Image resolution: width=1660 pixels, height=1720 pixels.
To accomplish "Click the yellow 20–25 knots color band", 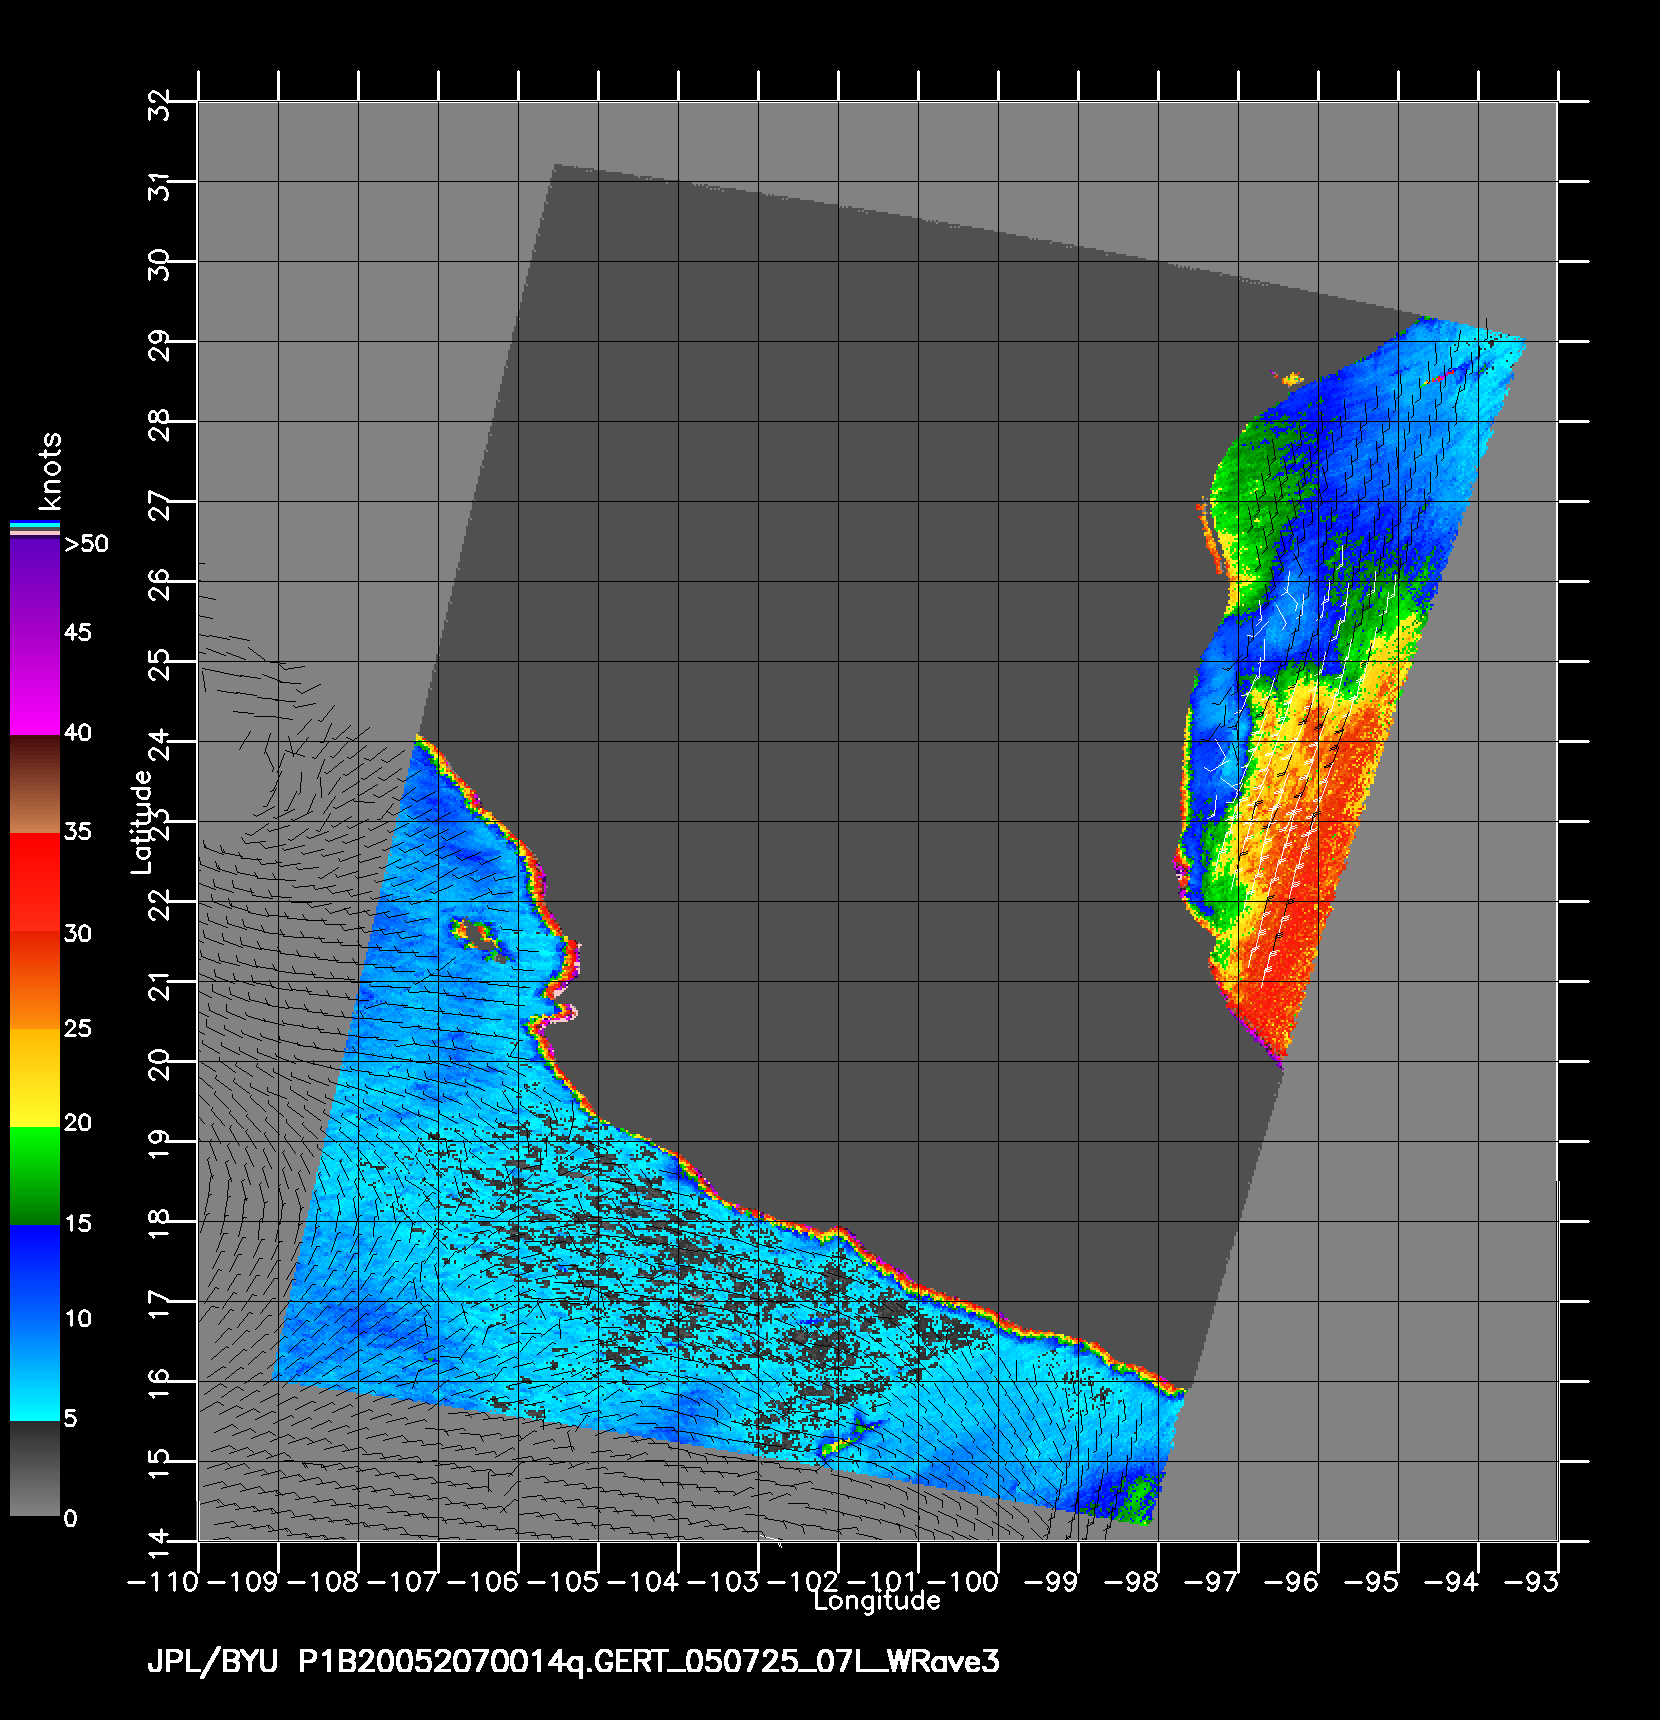I will 35,1078.
